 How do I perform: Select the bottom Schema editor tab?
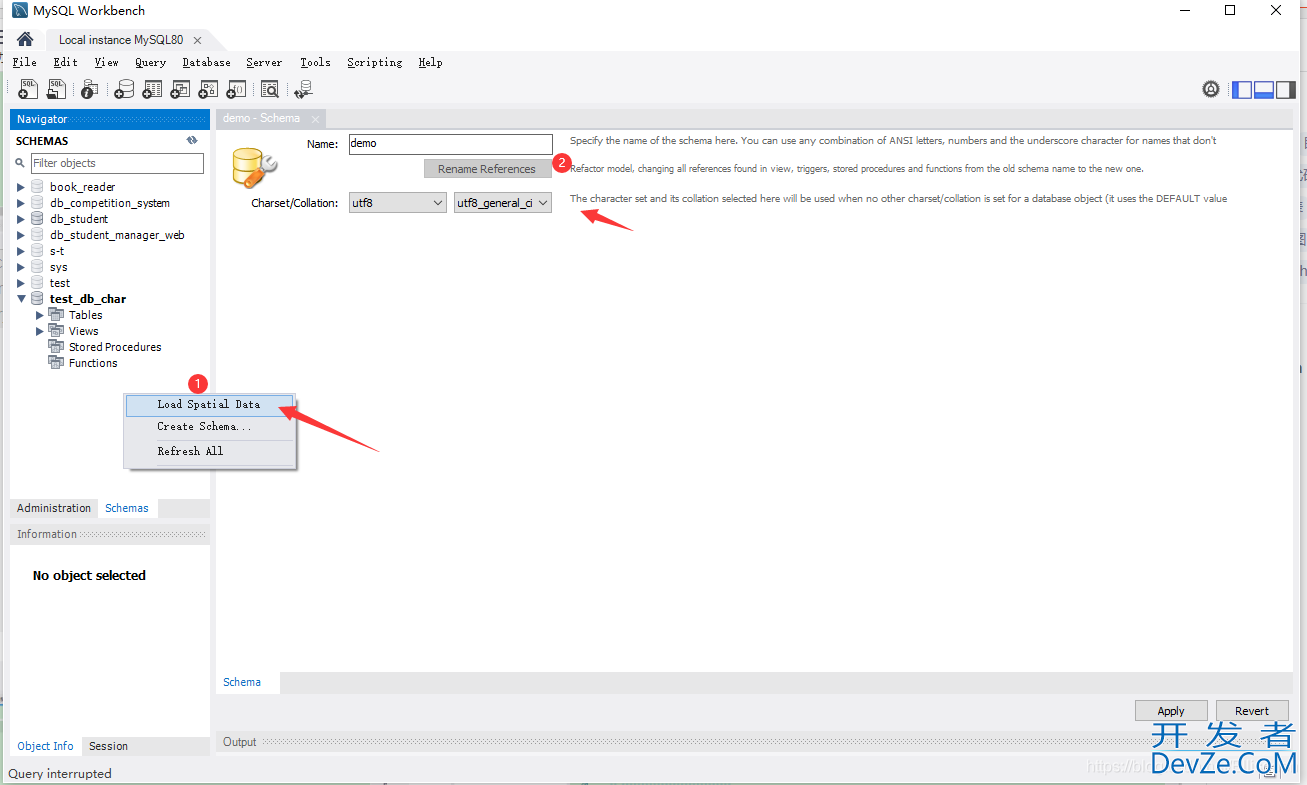(x=242, y=682)
